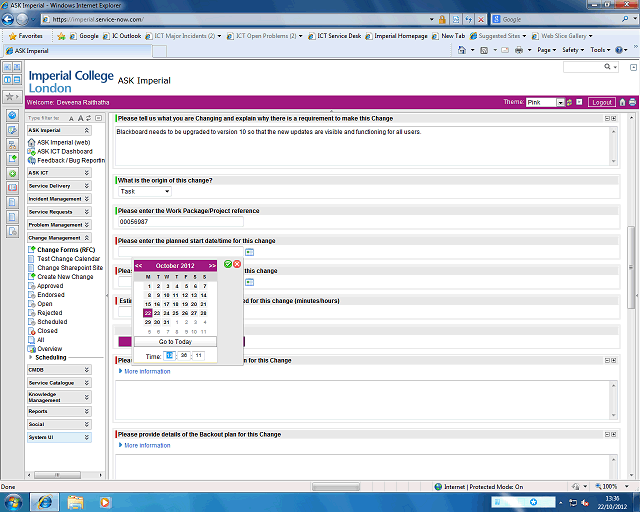Open the Theme dropdown showing Pink

(562, 102)
